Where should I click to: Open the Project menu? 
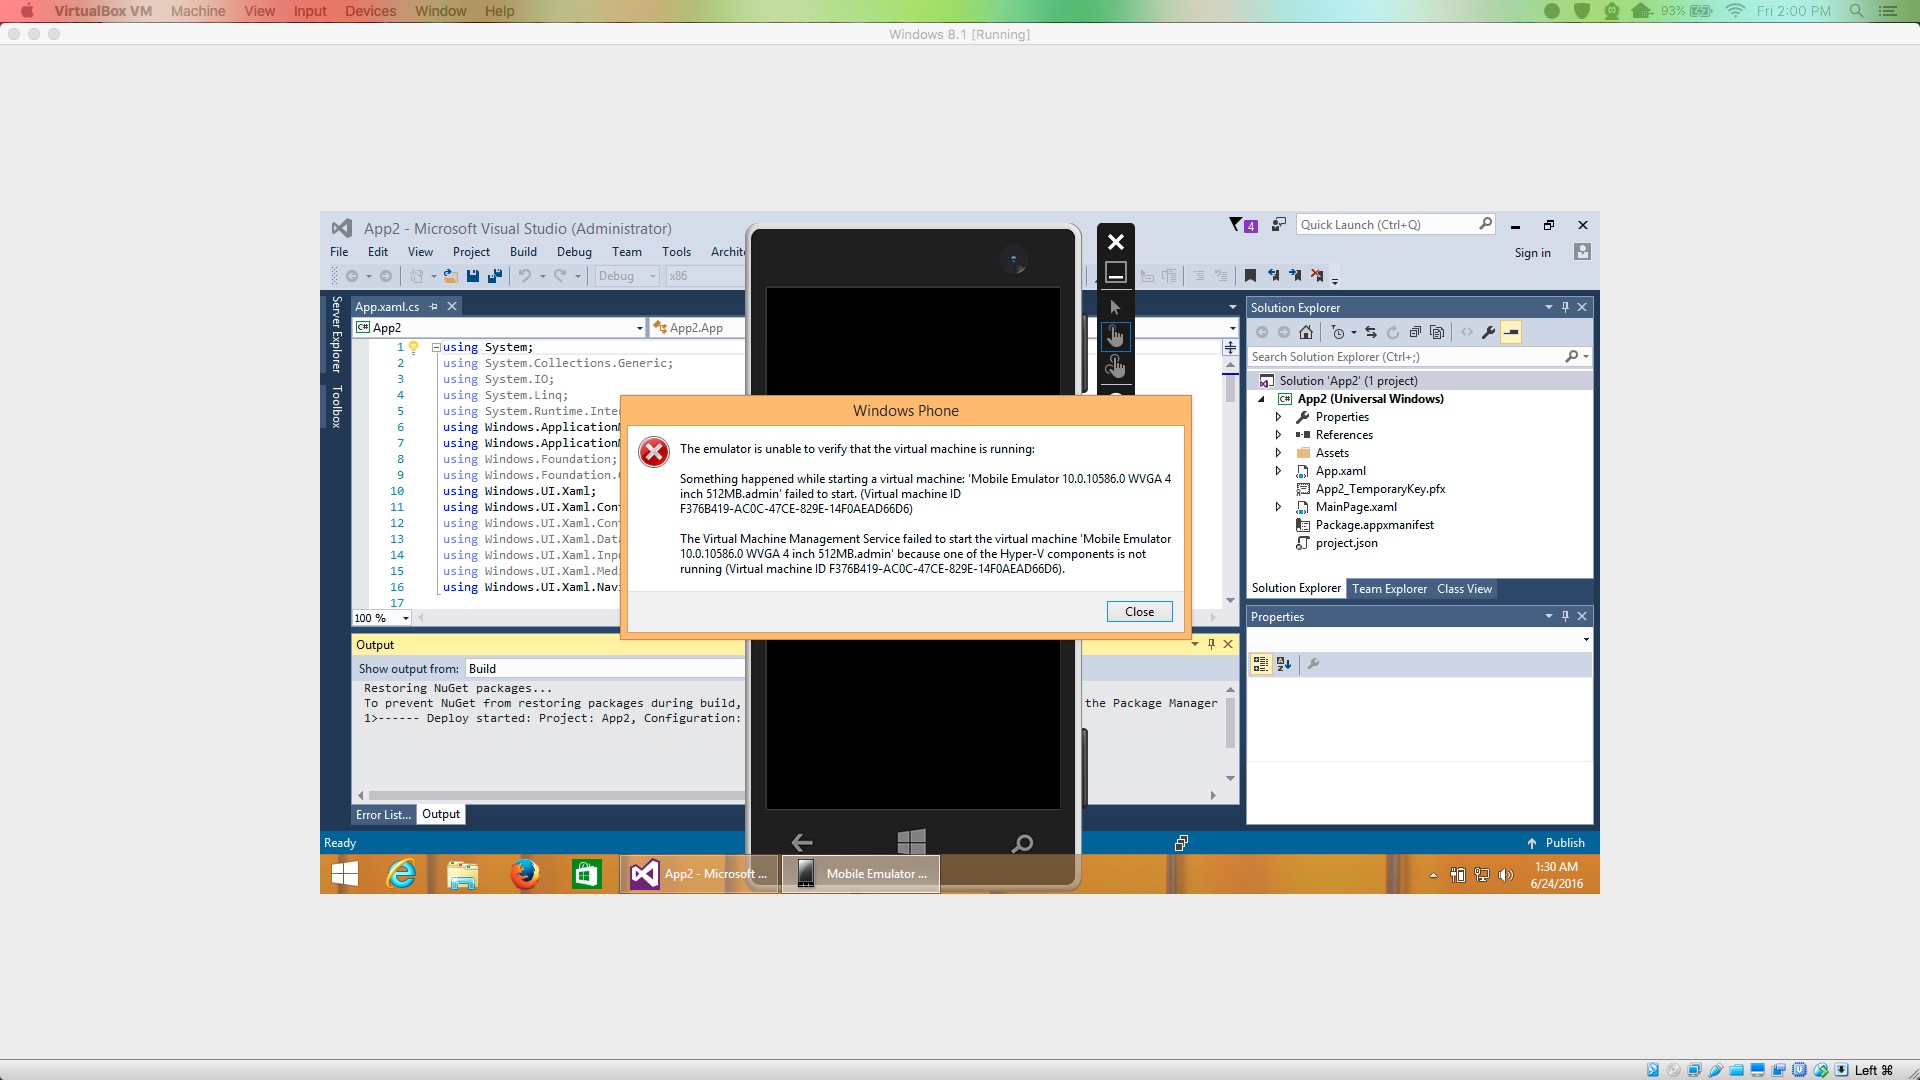471,252
